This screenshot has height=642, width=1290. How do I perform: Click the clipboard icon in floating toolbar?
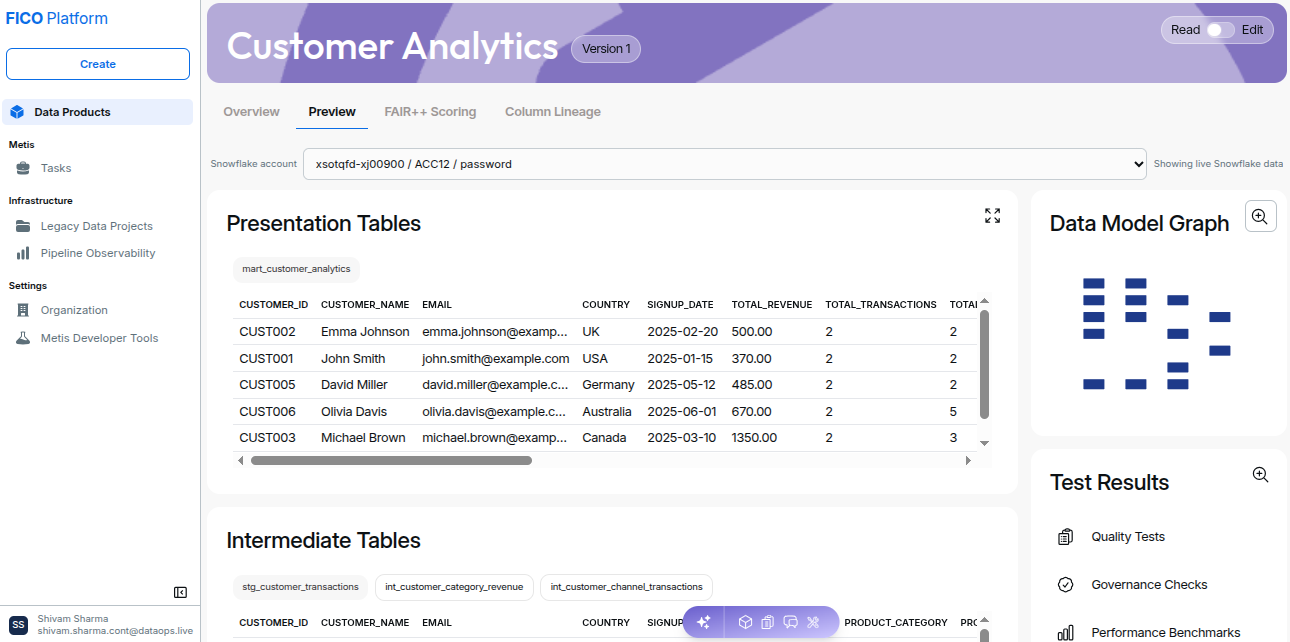click(767, 622)
